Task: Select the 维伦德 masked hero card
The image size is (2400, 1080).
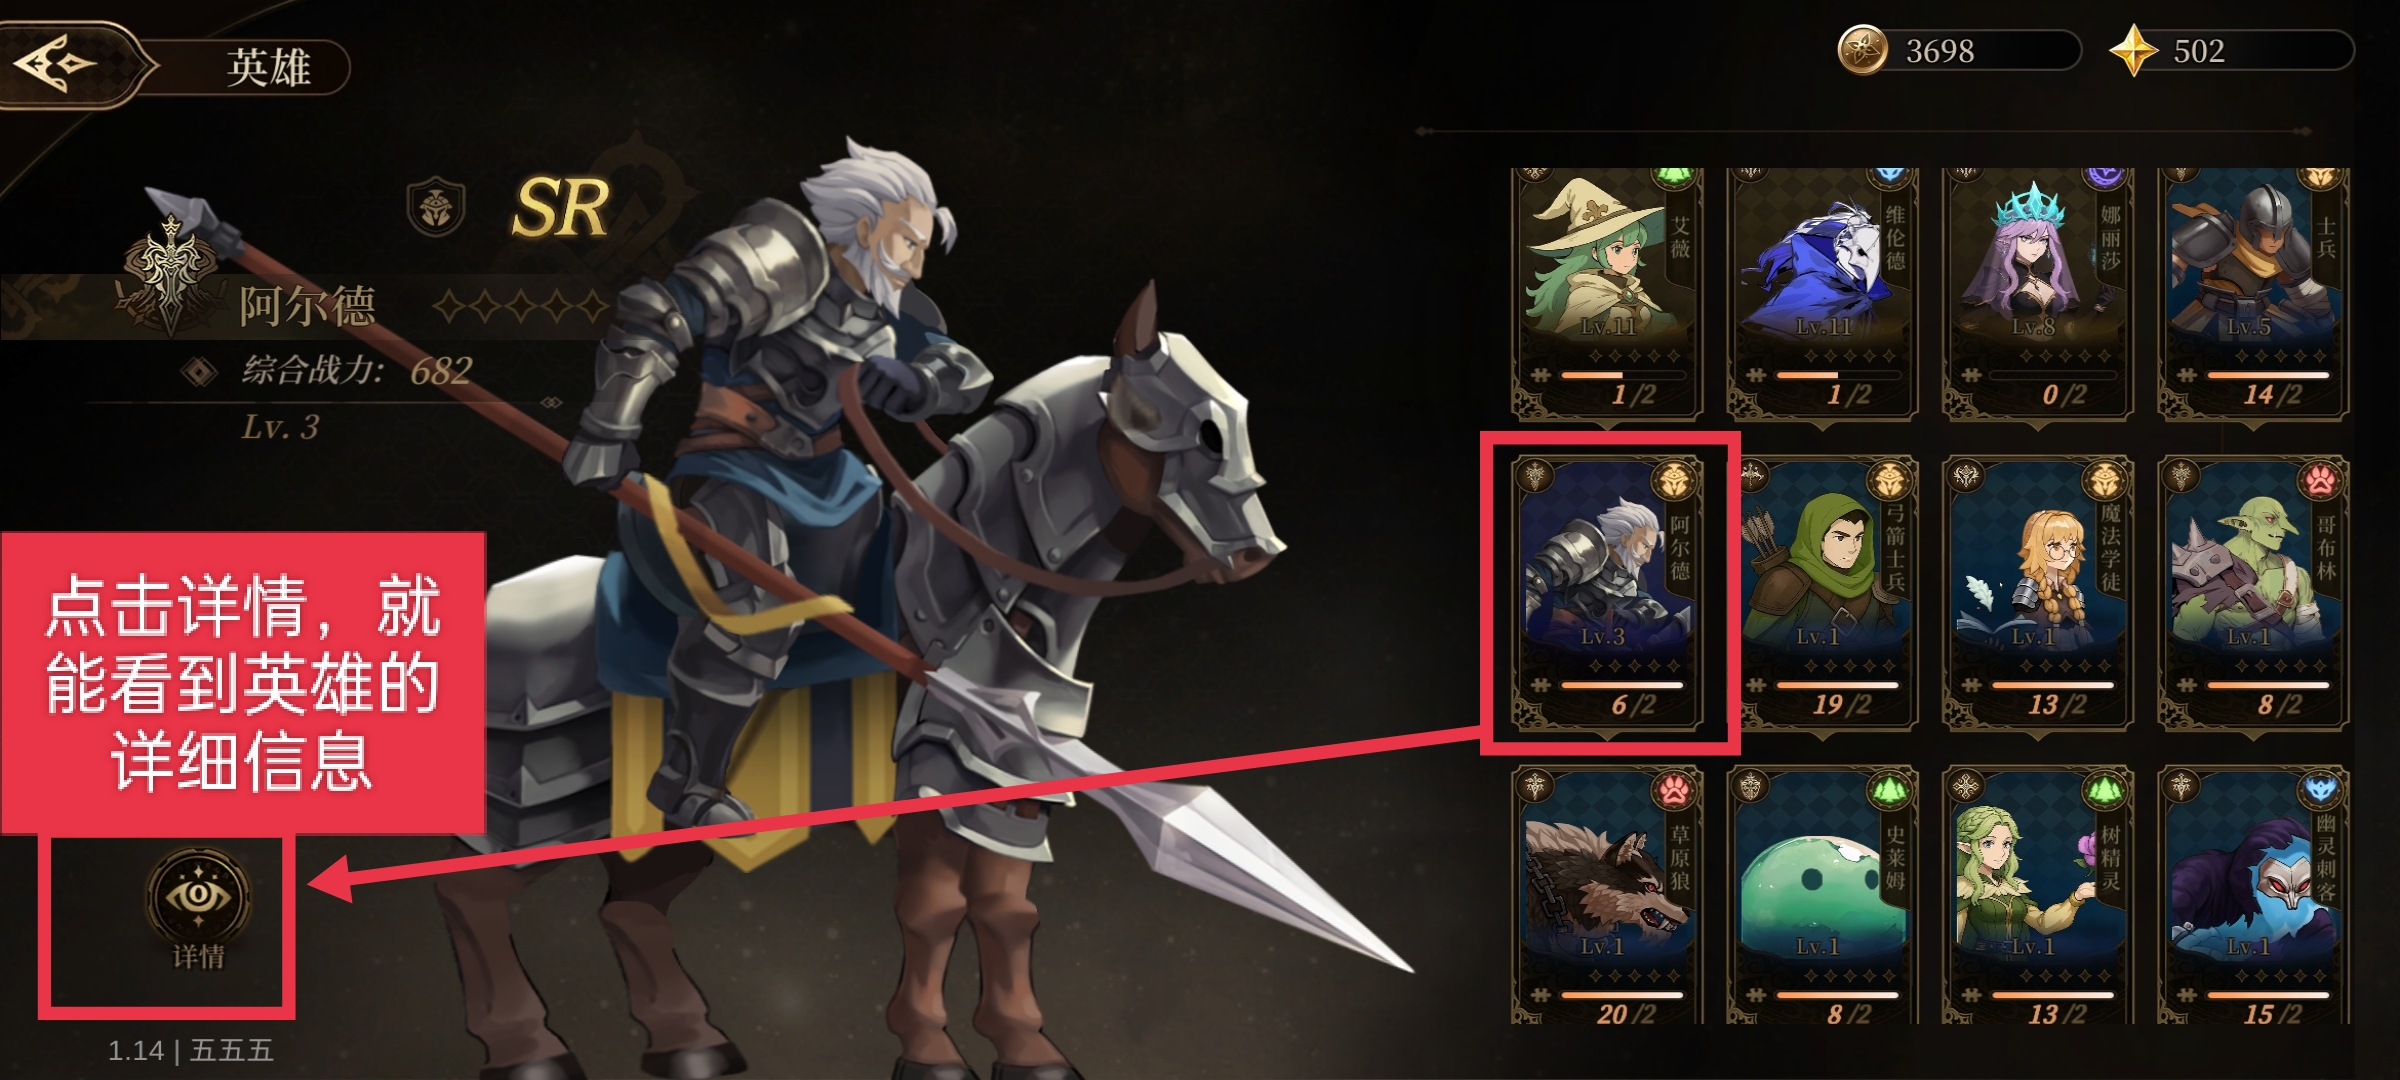Action: point(1822,292)
